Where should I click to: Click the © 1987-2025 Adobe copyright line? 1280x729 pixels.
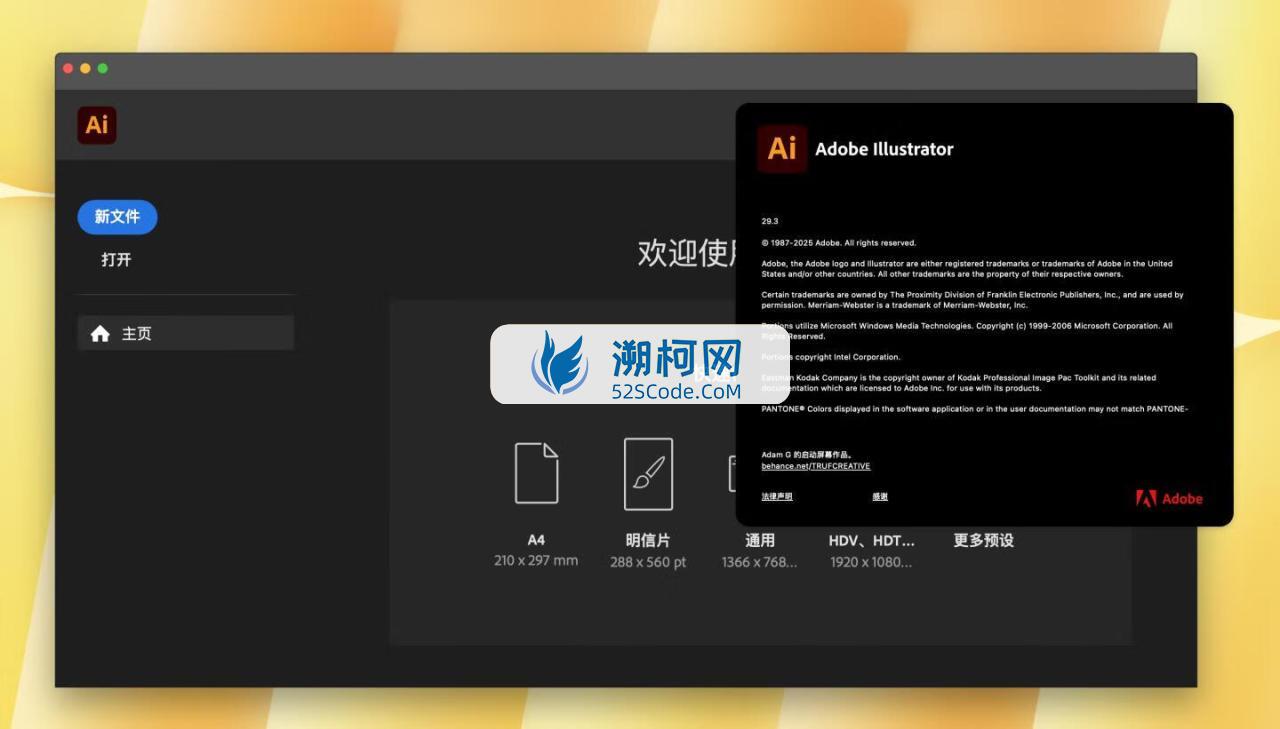tap(839, 242)
